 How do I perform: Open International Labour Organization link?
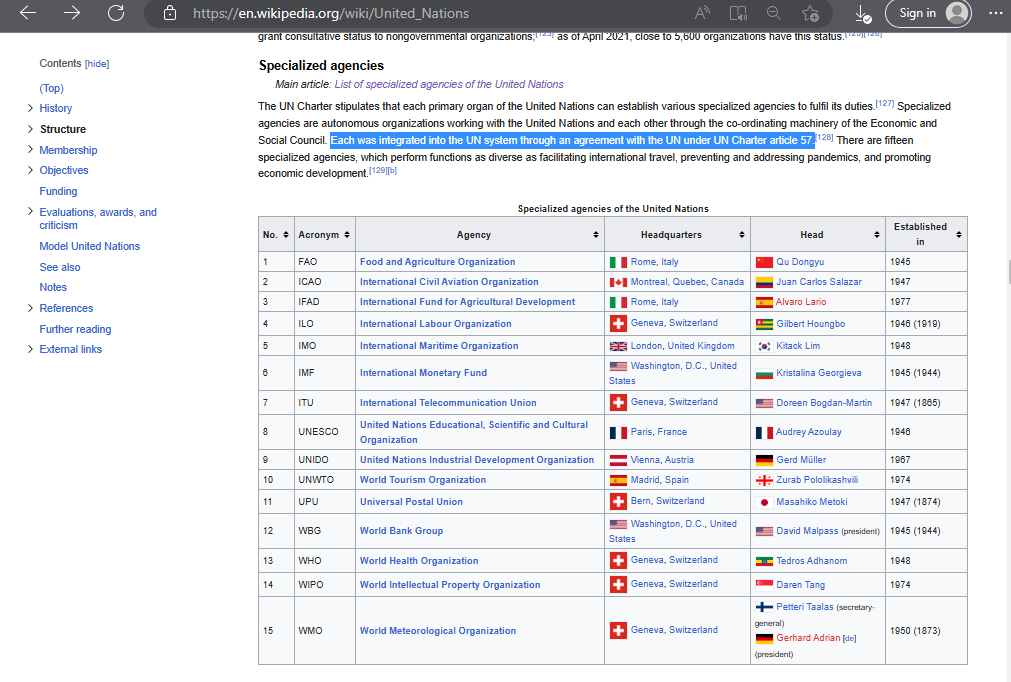tap(435, 324)
